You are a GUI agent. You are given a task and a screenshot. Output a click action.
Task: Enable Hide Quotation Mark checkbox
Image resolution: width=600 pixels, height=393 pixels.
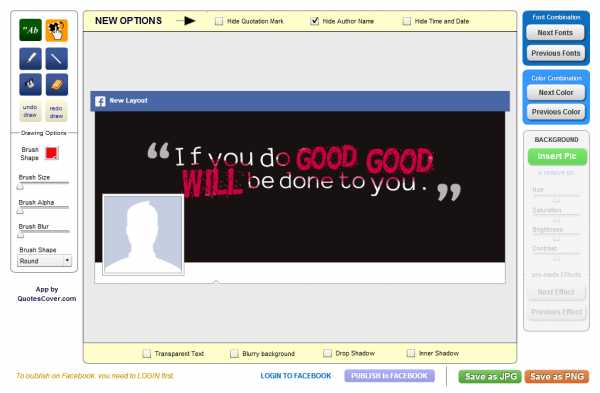219,21
